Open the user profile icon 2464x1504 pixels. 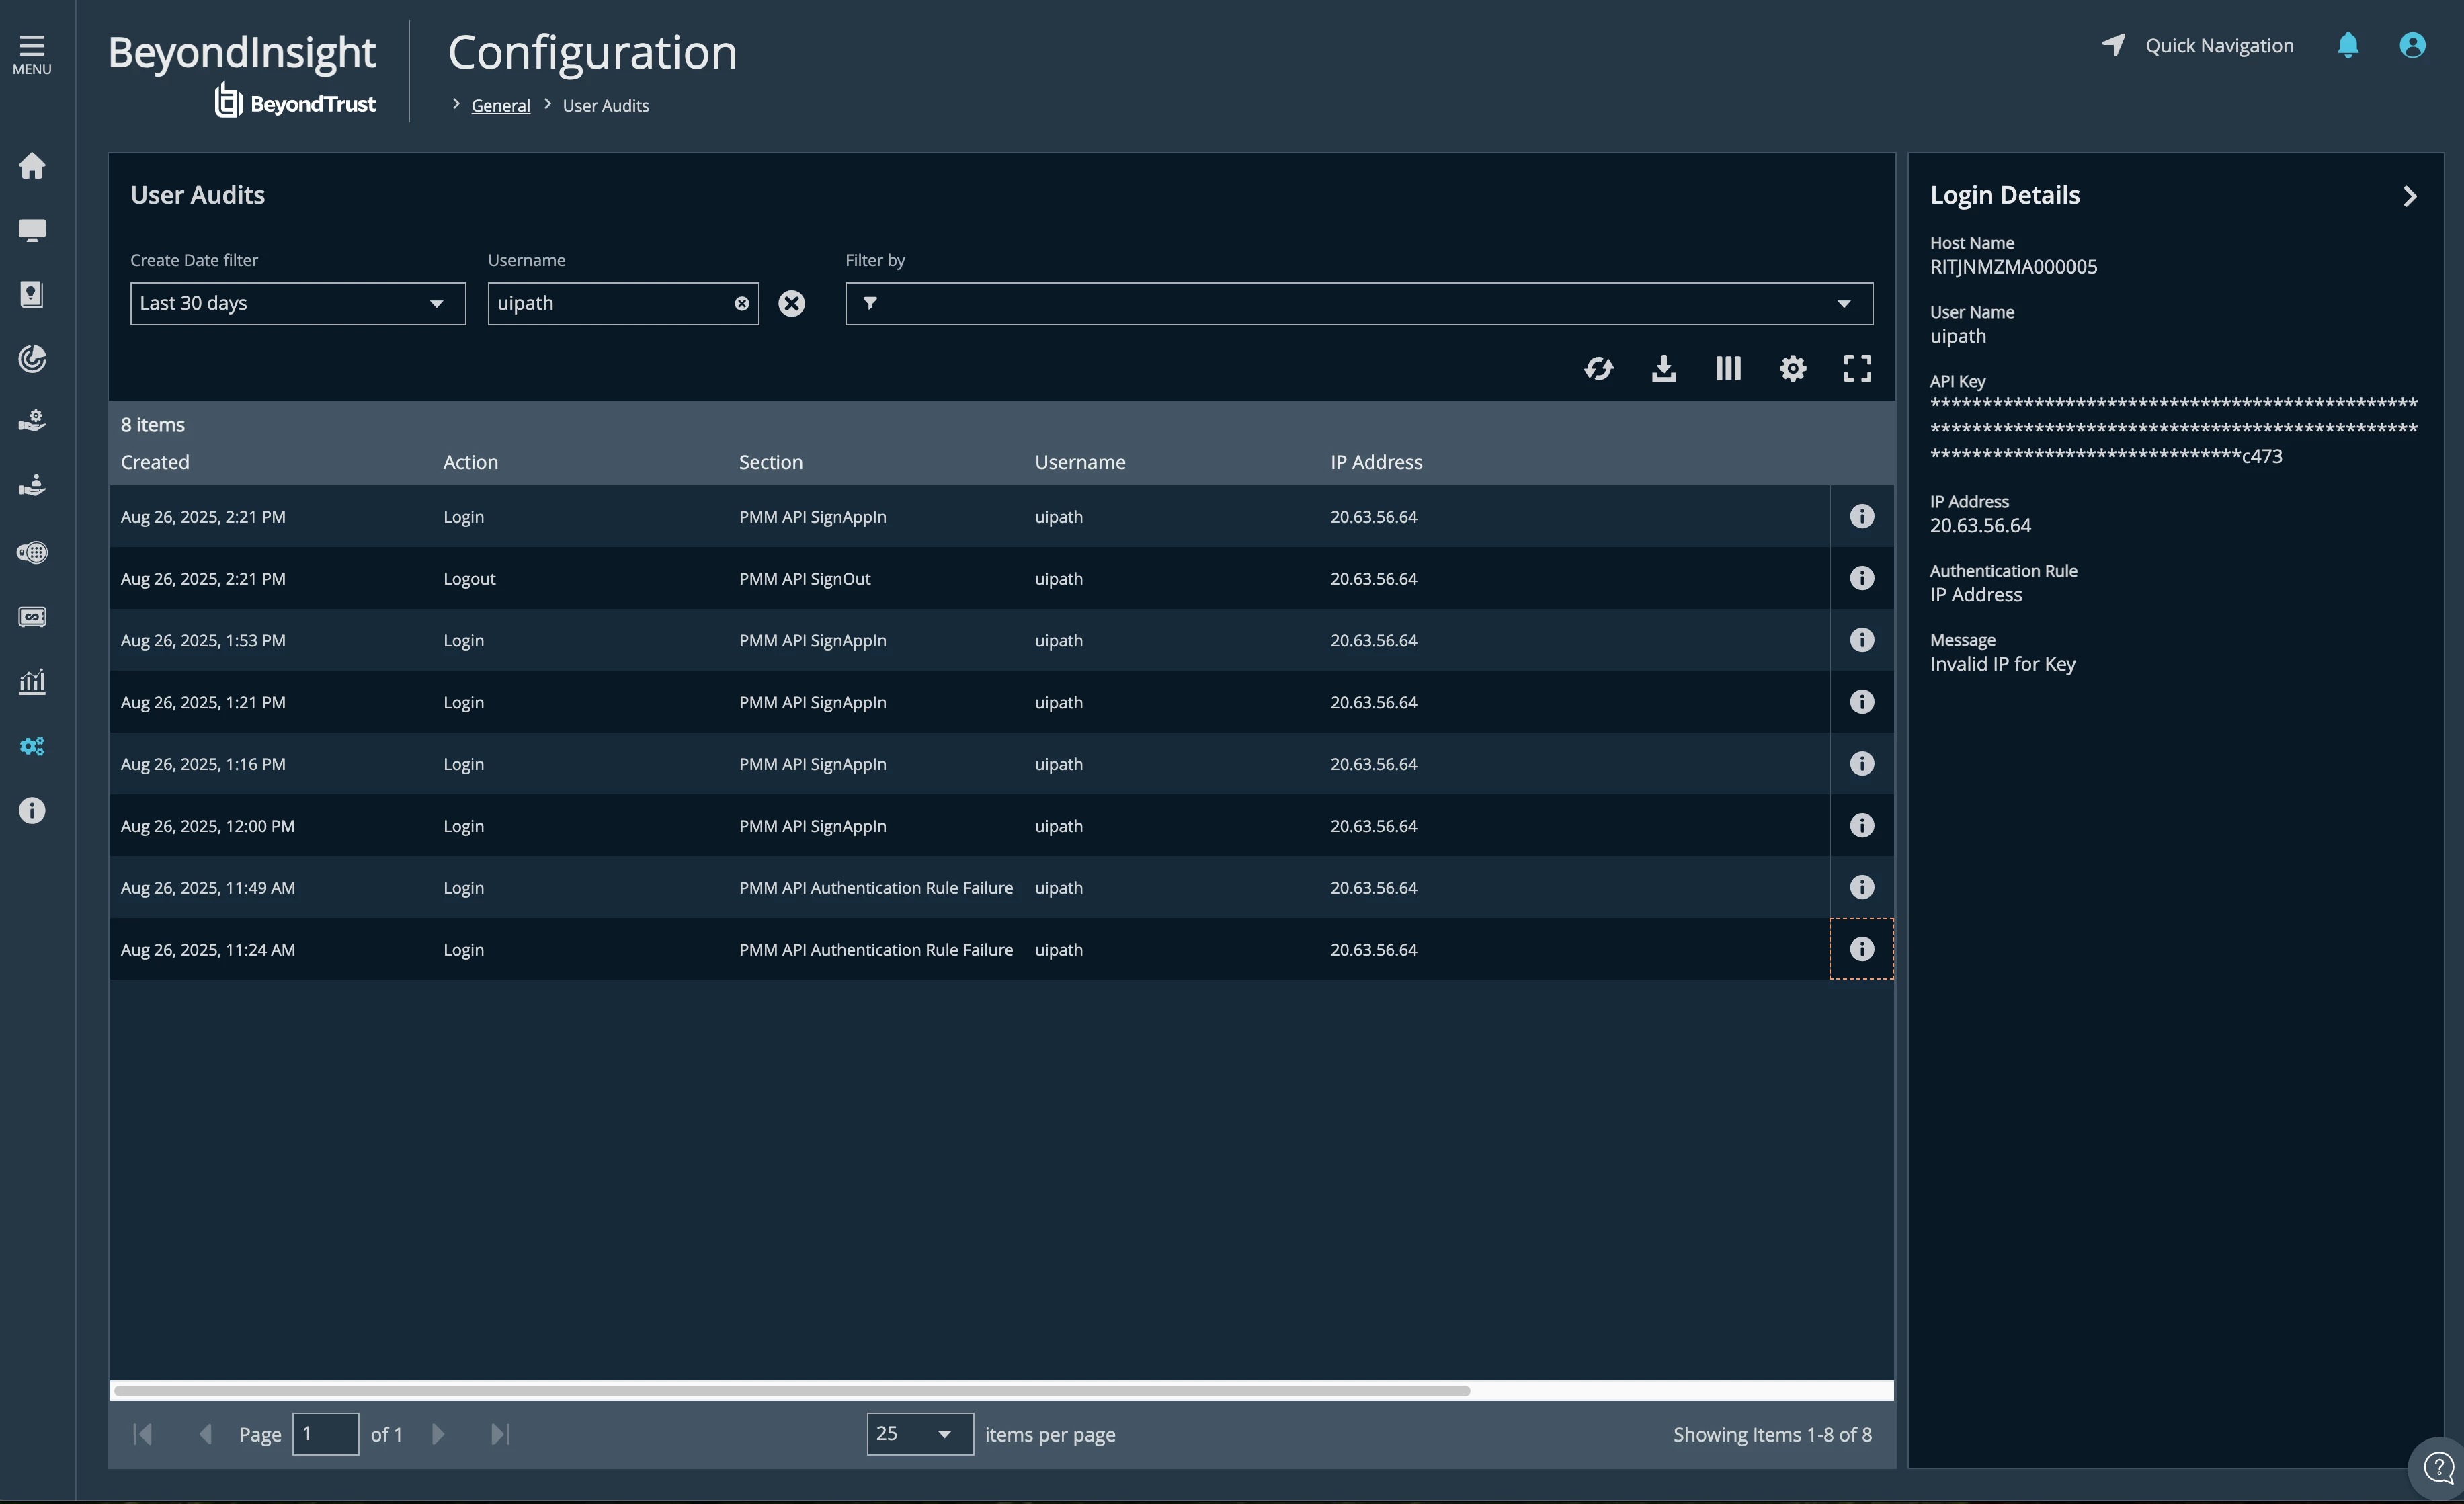tap(2412, 46)
